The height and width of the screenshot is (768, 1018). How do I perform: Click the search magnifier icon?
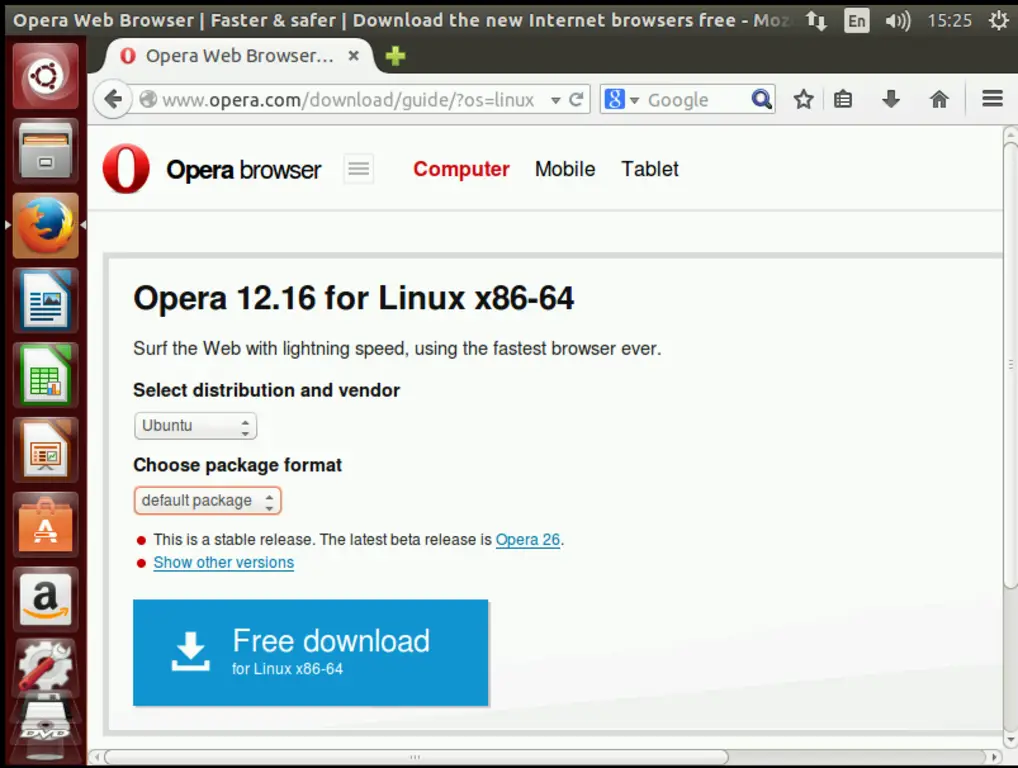[x=761, y=99]
